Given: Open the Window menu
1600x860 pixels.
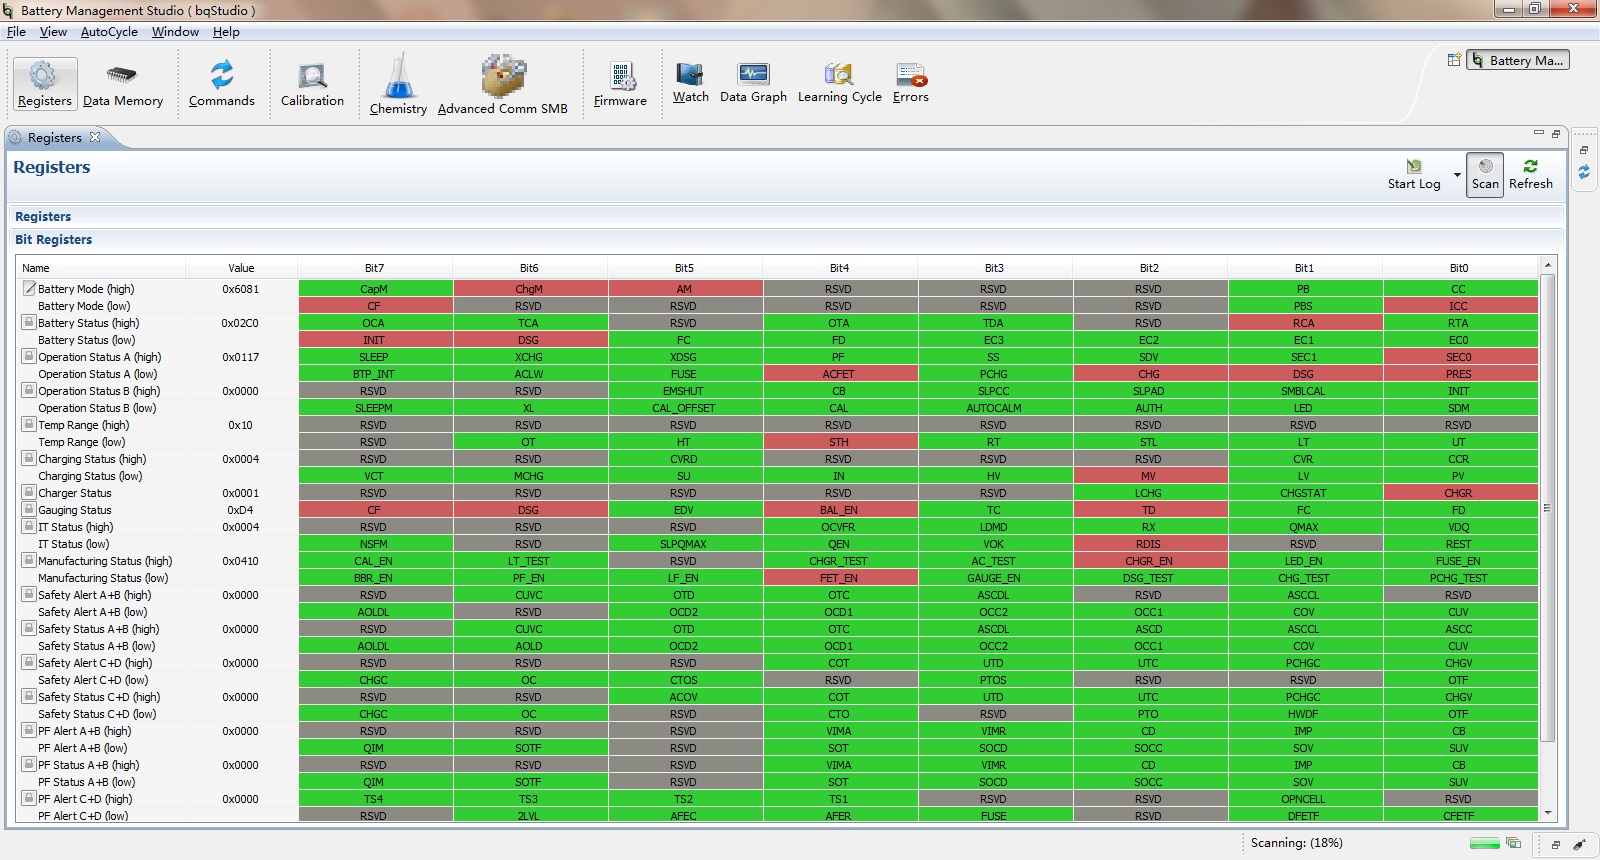Looking at the screenshot, I should [x=175, y=32].
